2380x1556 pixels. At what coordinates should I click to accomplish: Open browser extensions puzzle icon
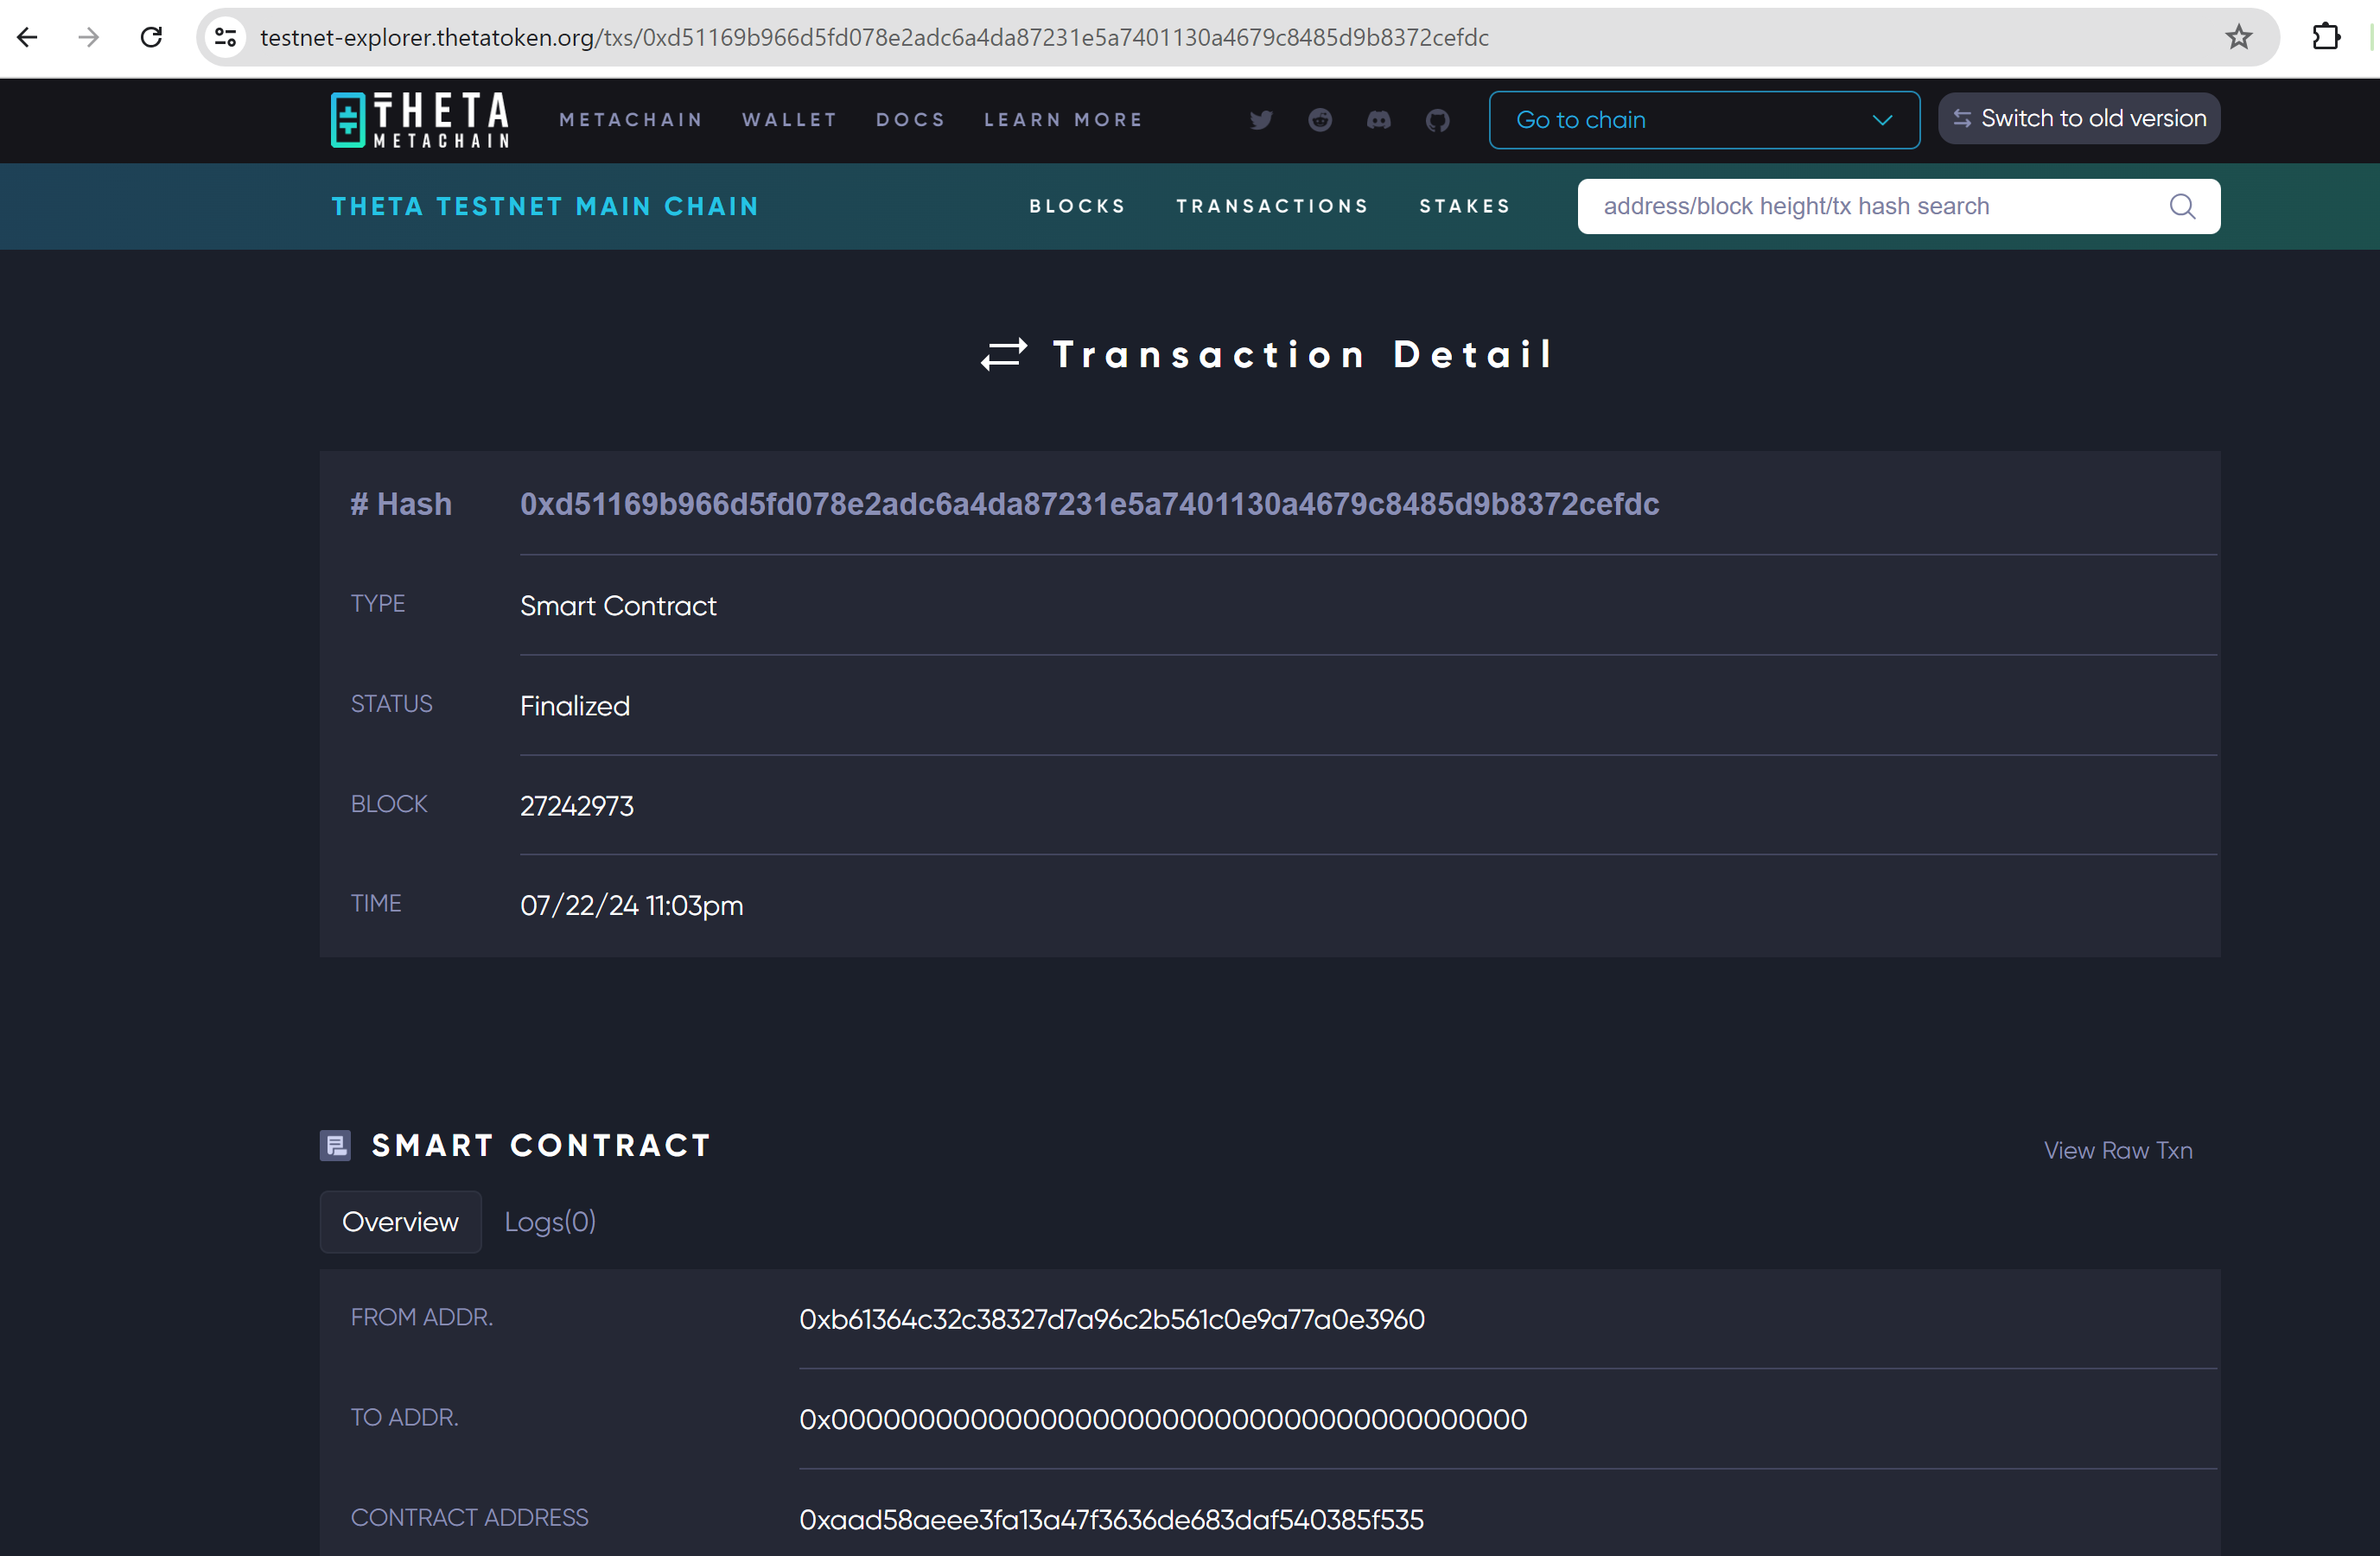(2326, 37)
